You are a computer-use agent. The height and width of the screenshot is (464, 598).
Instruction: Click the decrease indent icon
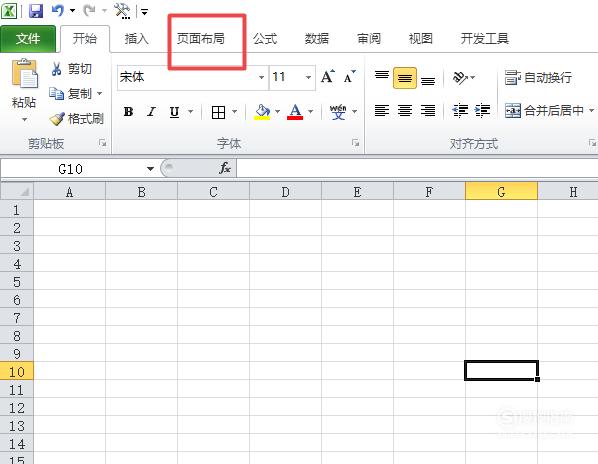[x=460, y=111]
